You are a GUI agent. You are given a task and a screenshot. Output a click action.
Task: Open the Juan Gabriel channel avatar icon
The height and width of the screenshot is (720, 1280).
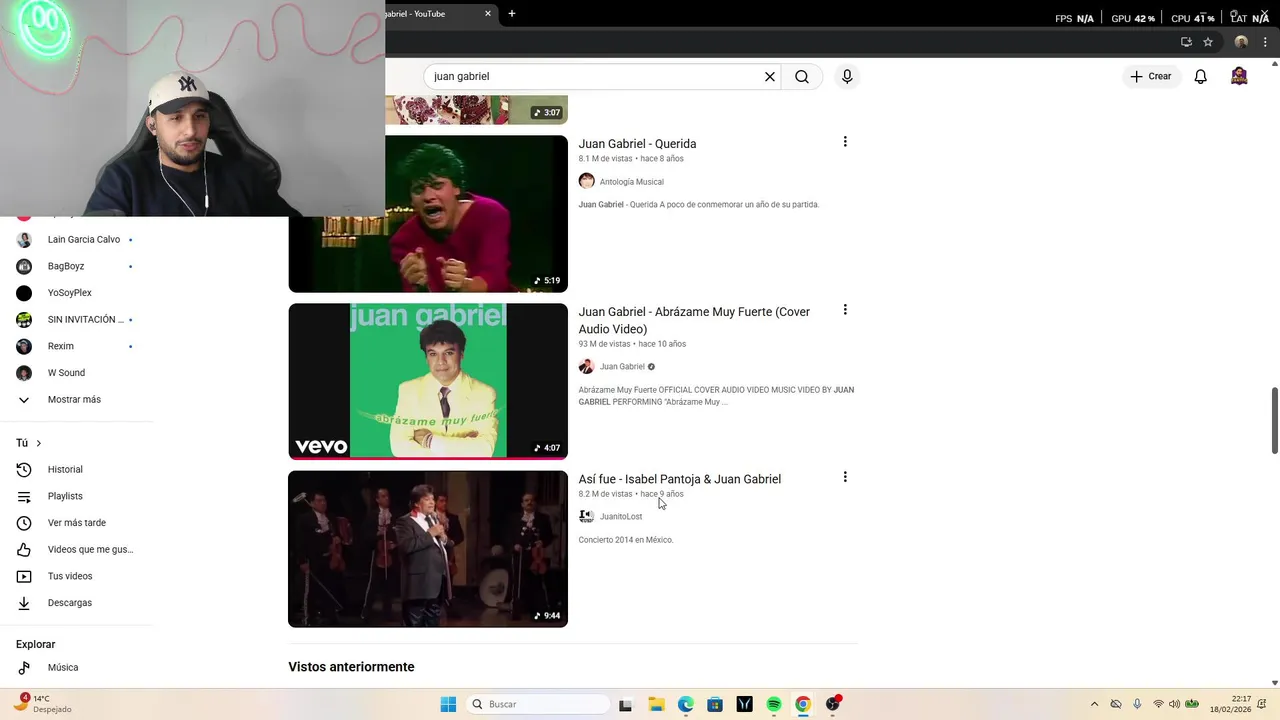[587, 366]
